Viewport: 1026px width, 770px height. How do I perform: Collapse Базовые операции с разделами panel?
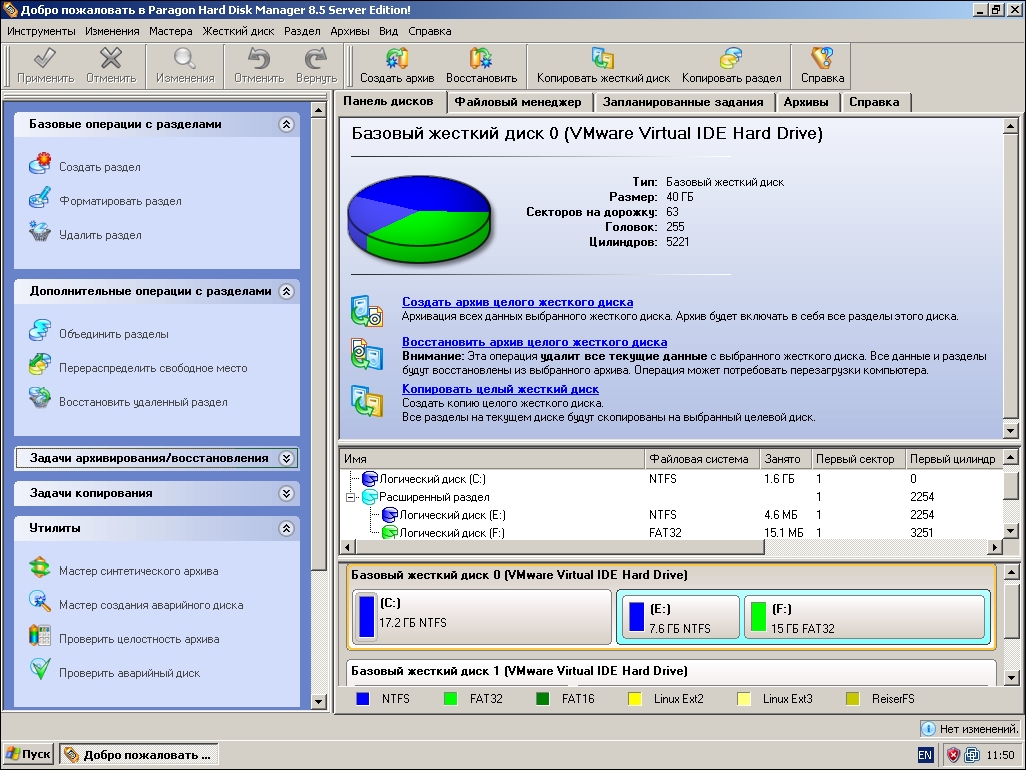(286, 124)
